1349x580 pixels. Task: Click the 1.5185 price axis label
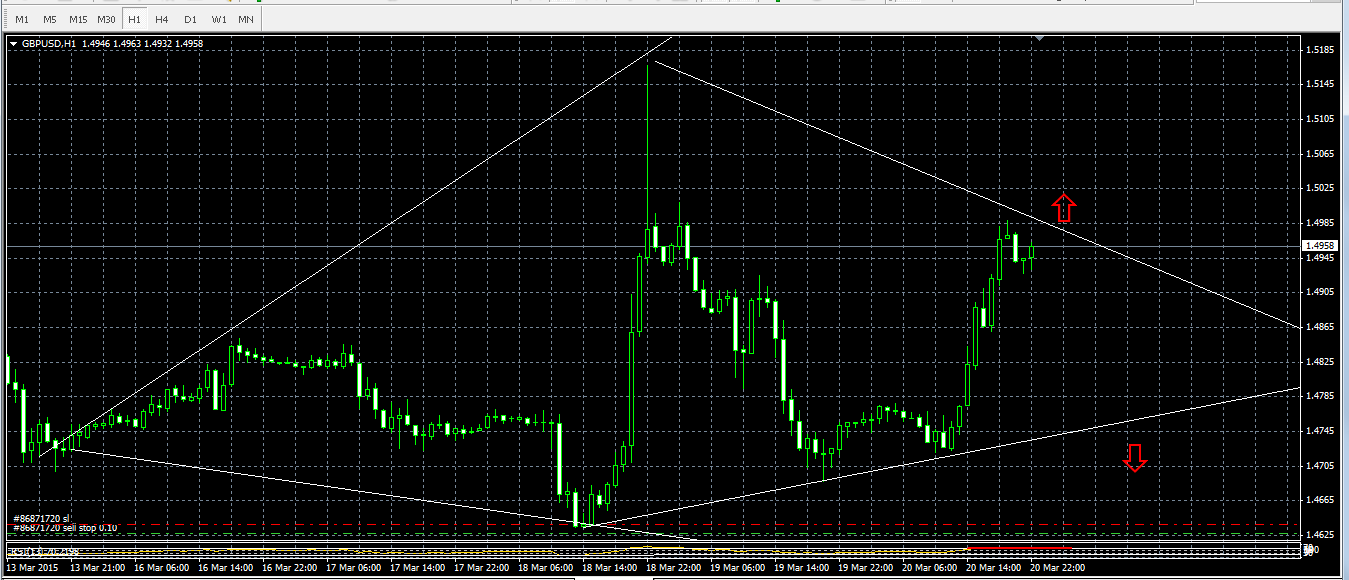(x=1320, y=50)
